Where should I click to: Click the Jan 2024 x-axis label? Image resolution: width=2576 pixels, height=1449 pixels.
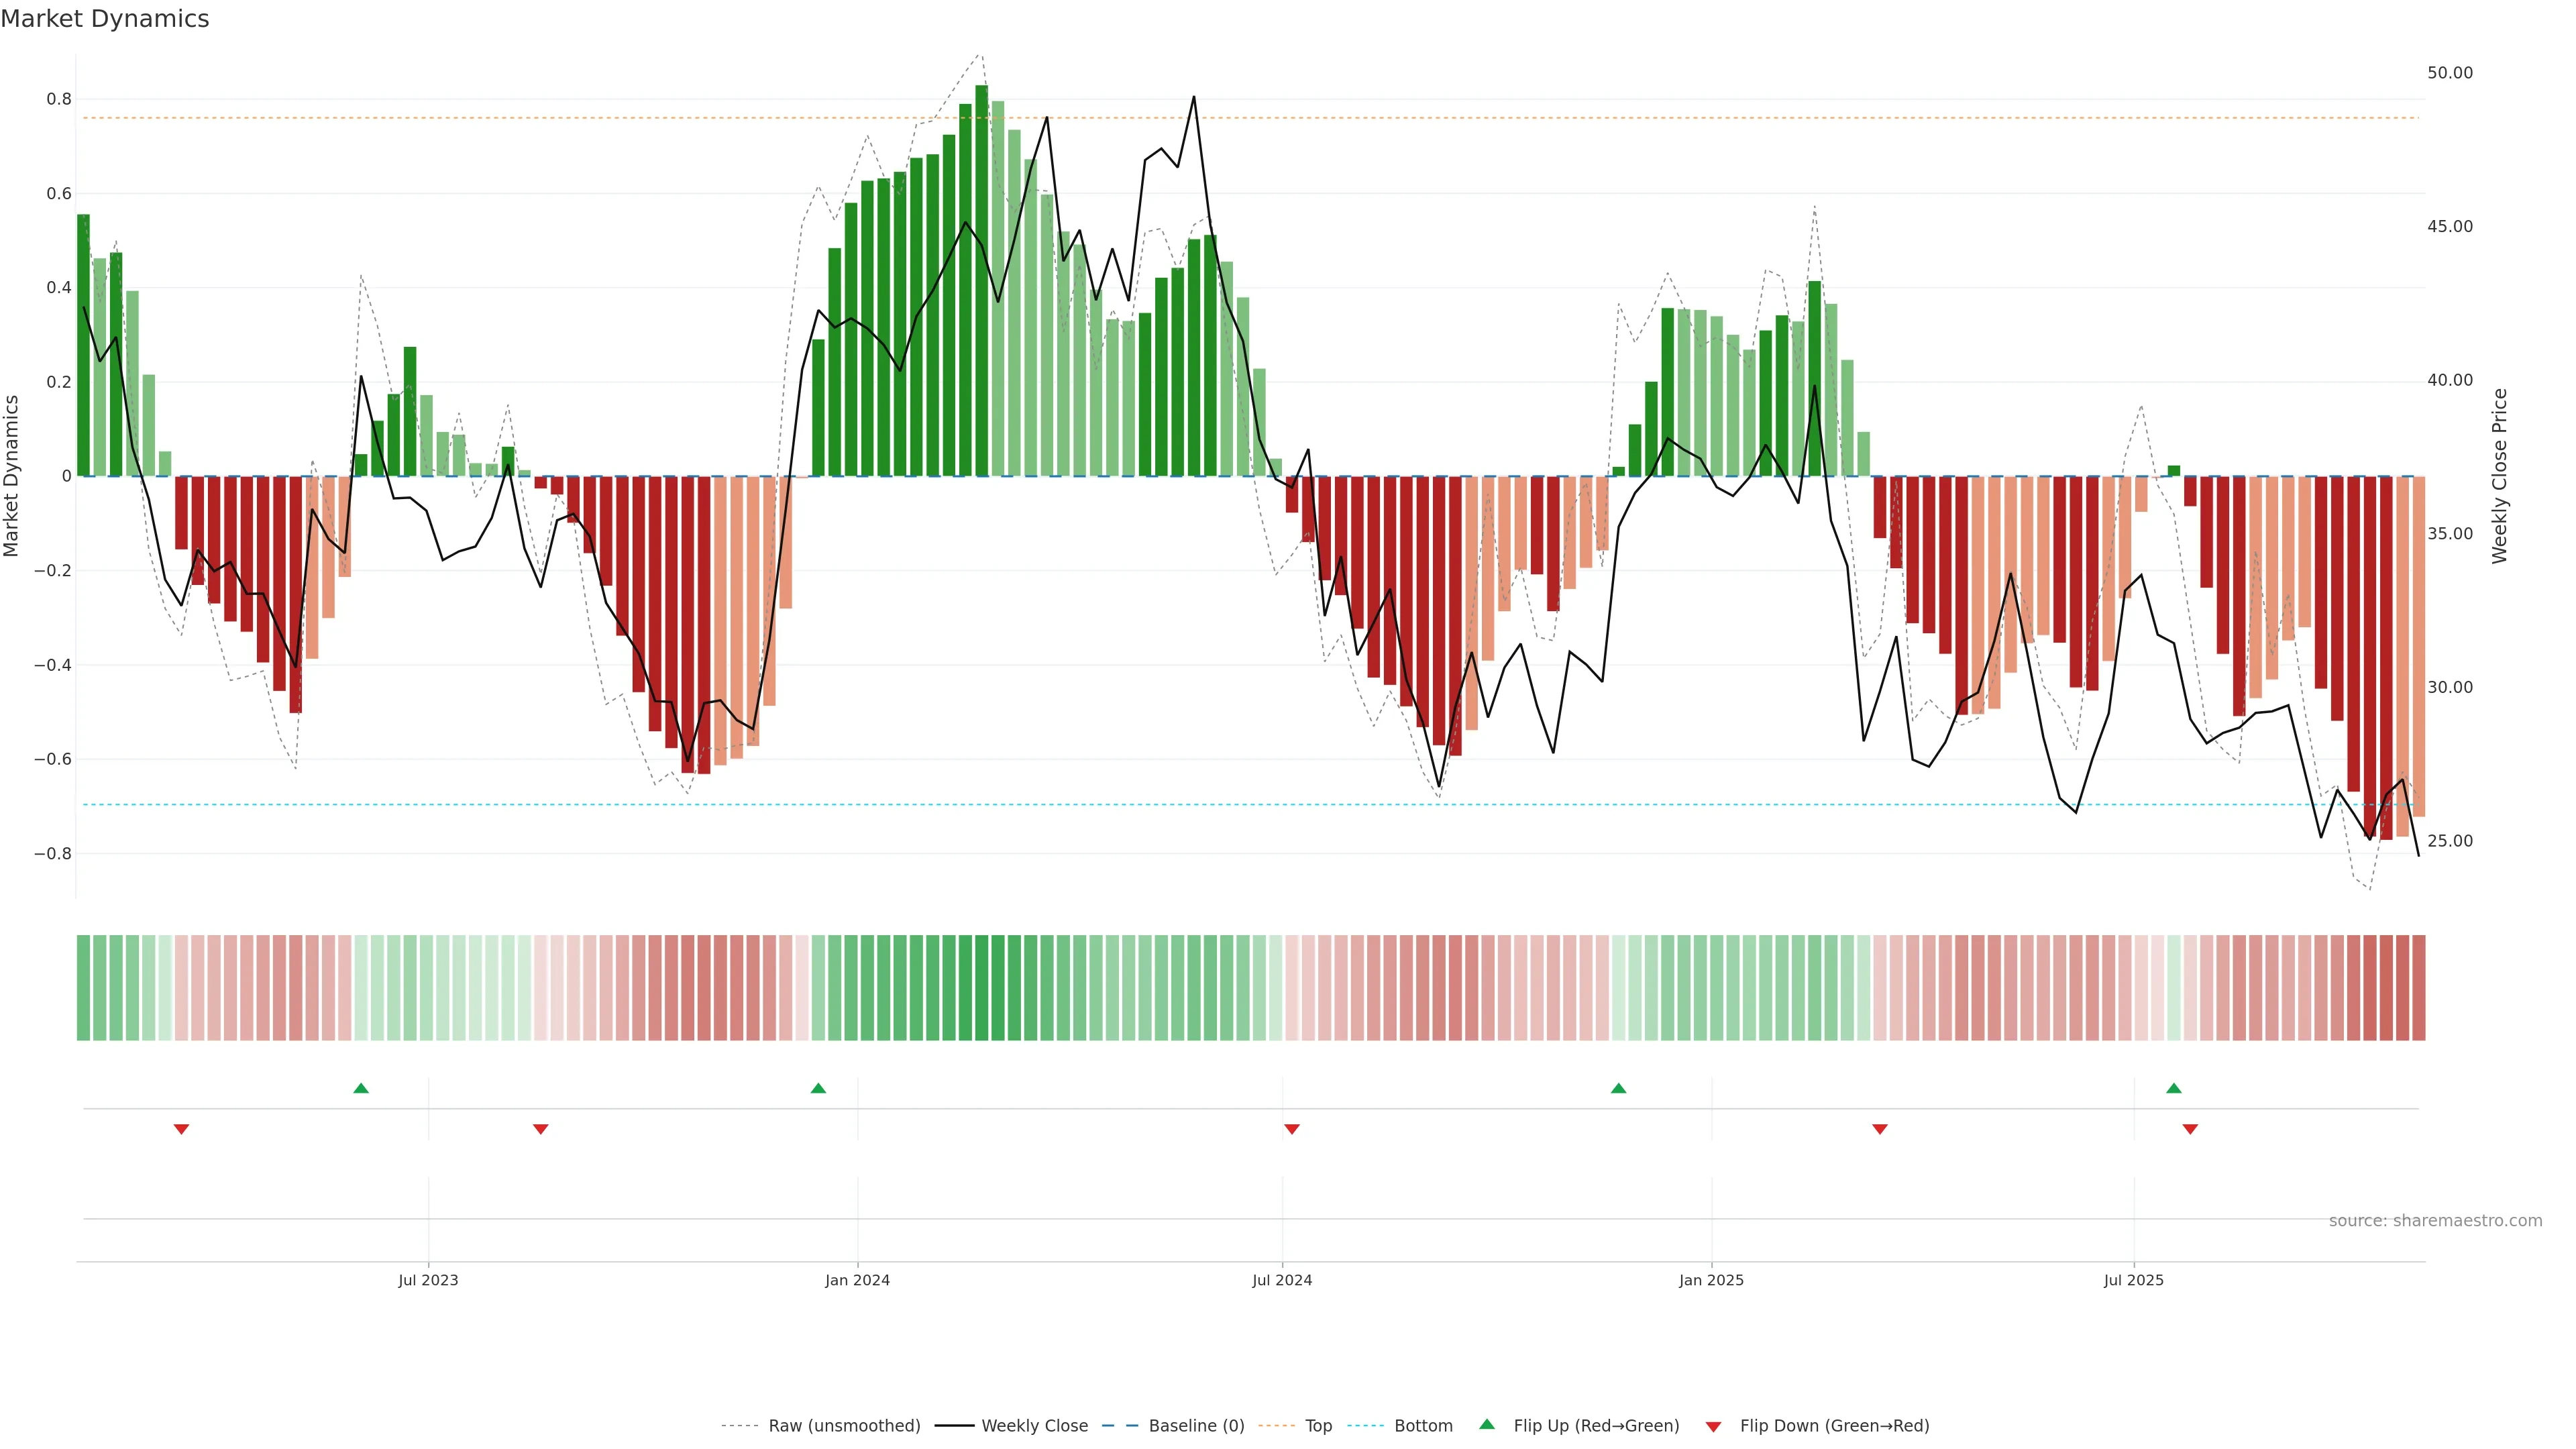[x=857, y=1280]
